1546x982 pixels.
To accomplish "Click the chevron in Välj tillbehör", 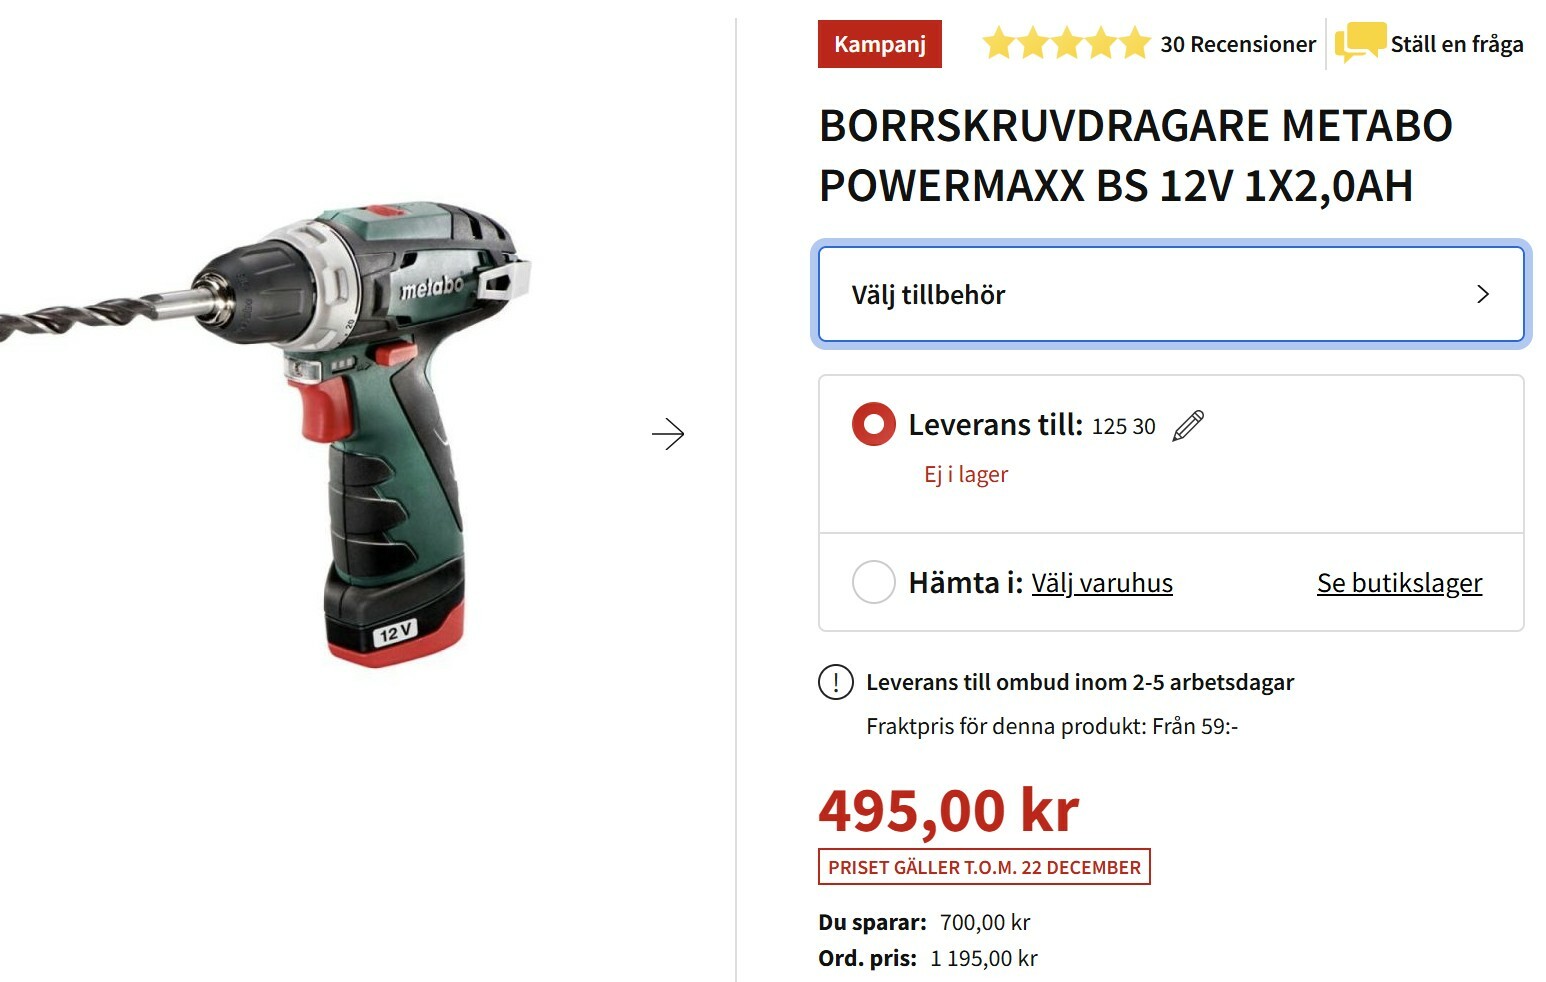I will coord(1483,294).
